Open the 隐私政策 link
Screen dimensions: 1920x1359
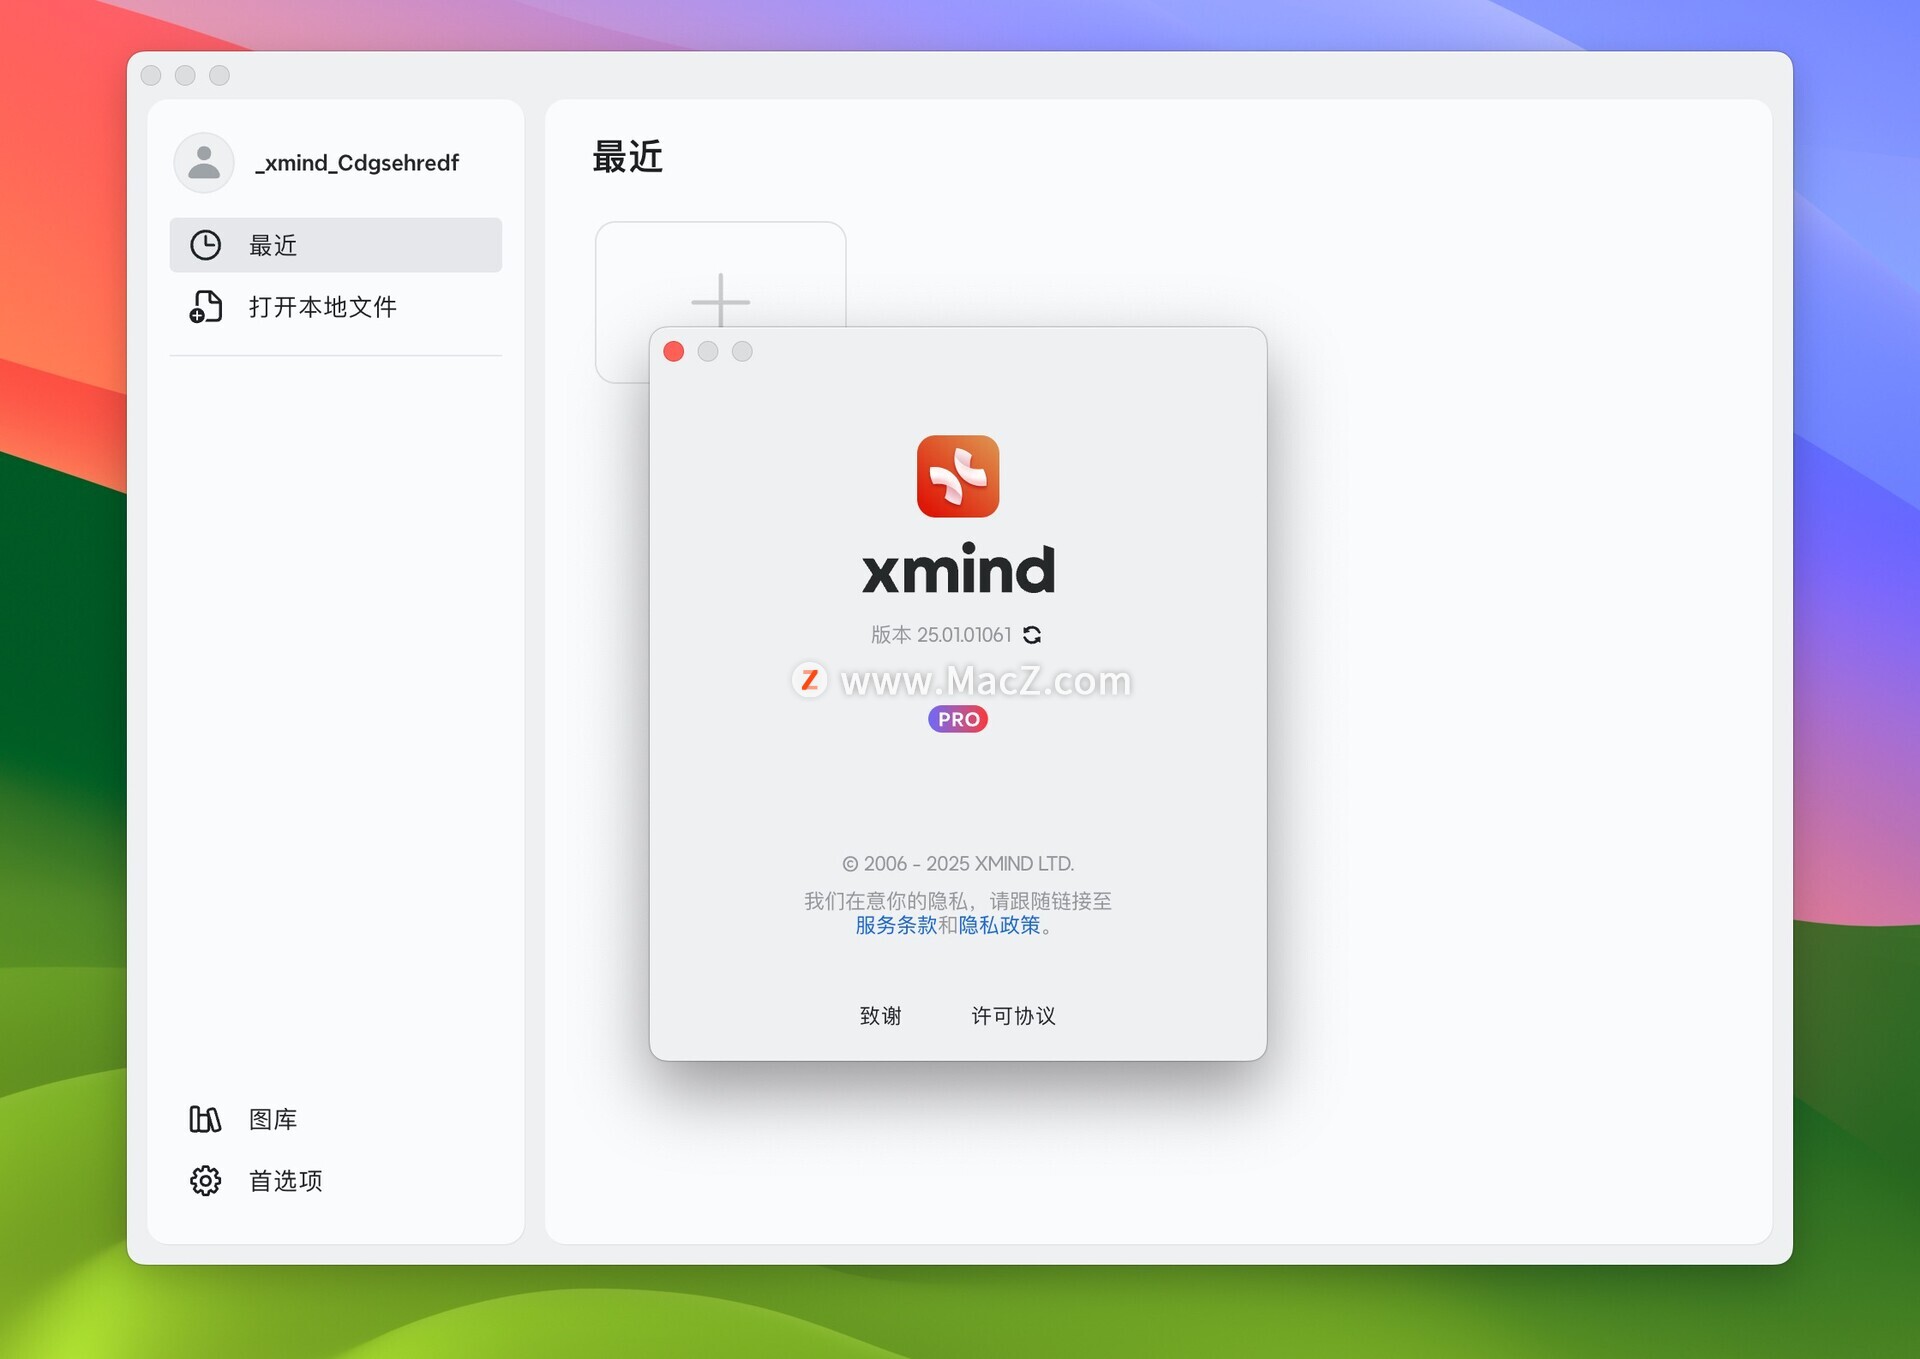[999, 925]
